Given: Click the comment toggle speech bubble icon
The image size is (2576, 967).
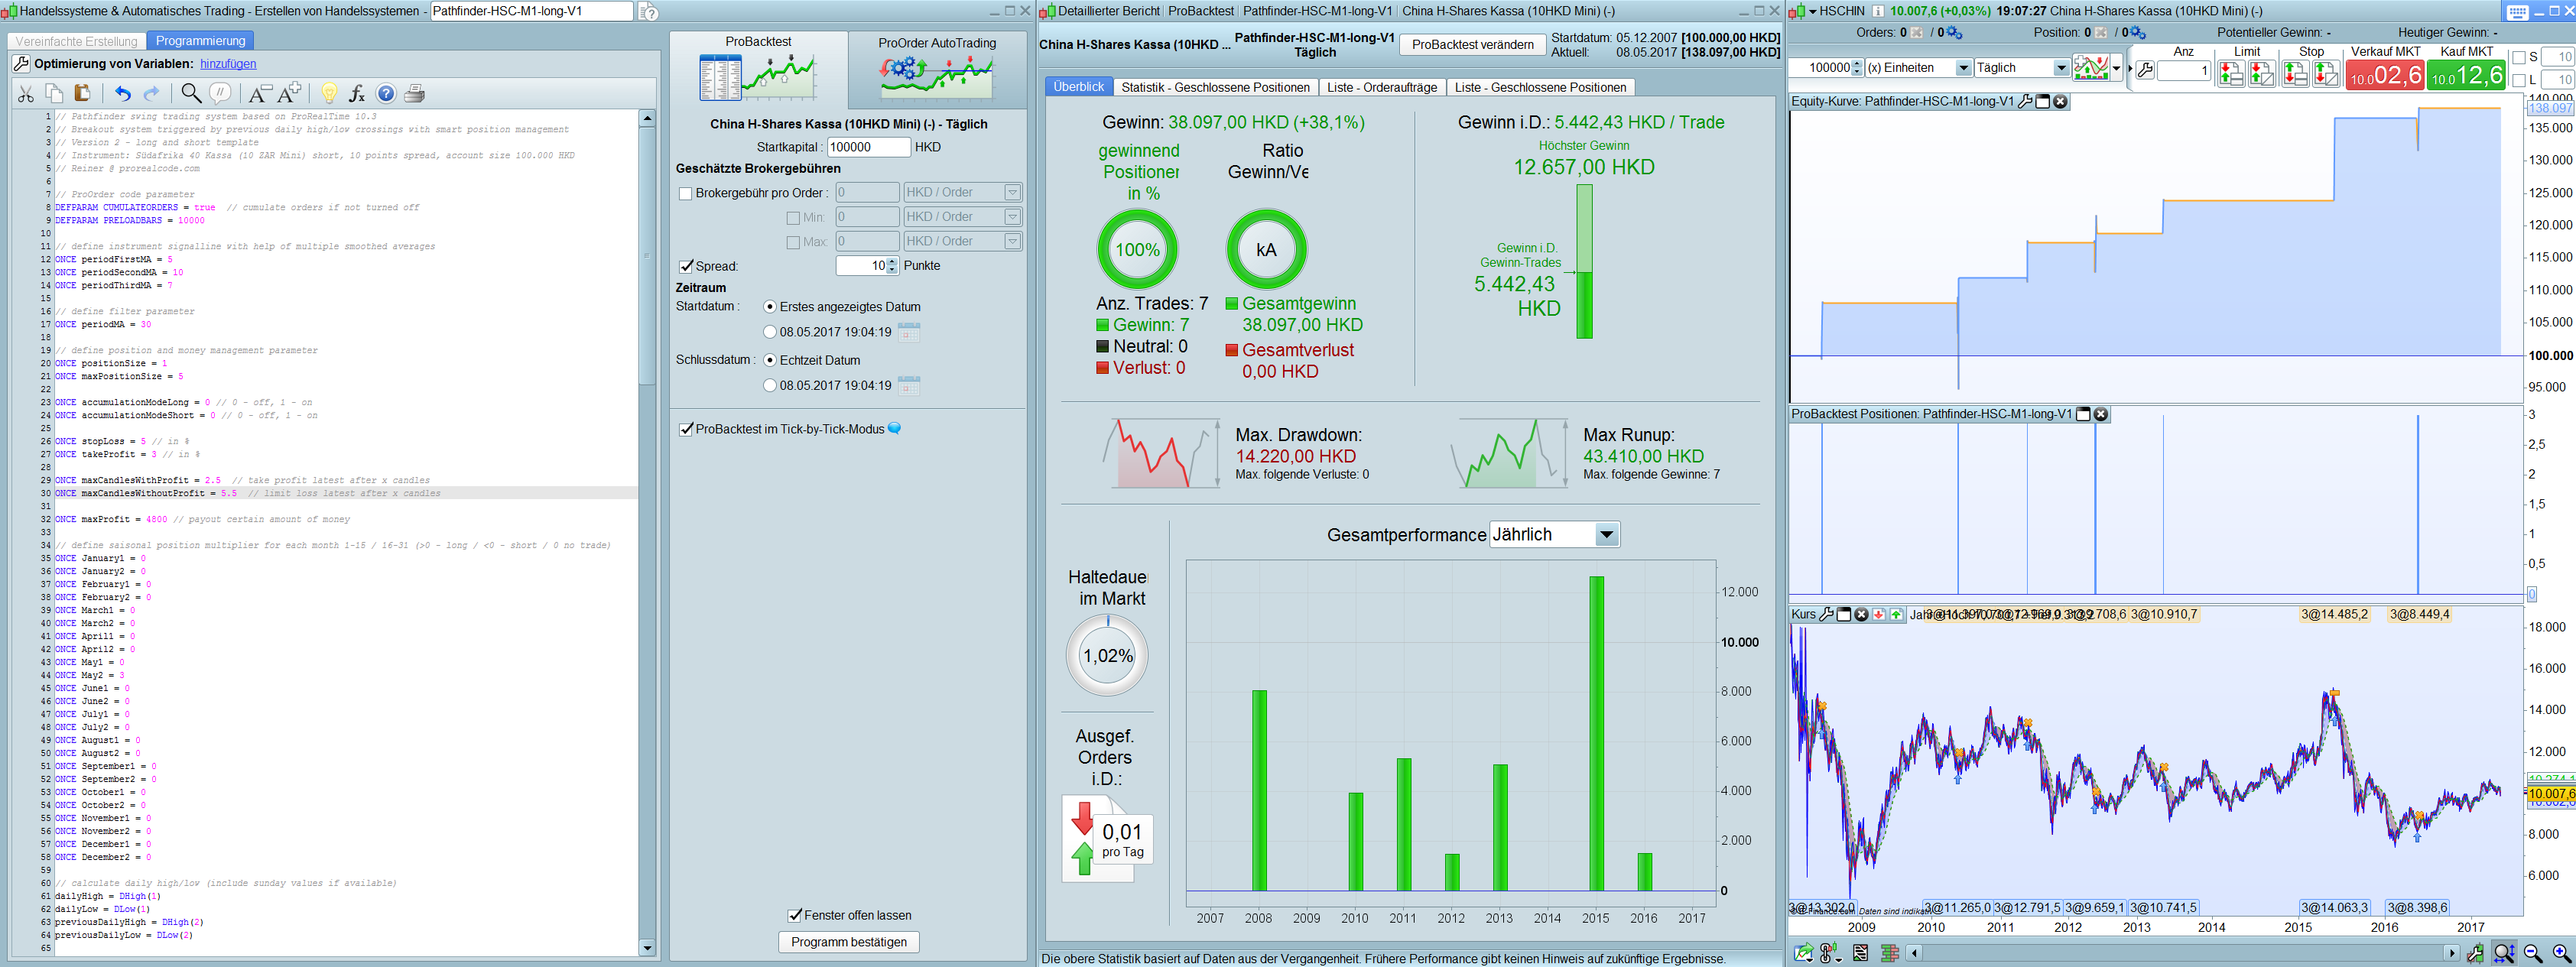Looking at the screenshot, I should coord(220,94).
